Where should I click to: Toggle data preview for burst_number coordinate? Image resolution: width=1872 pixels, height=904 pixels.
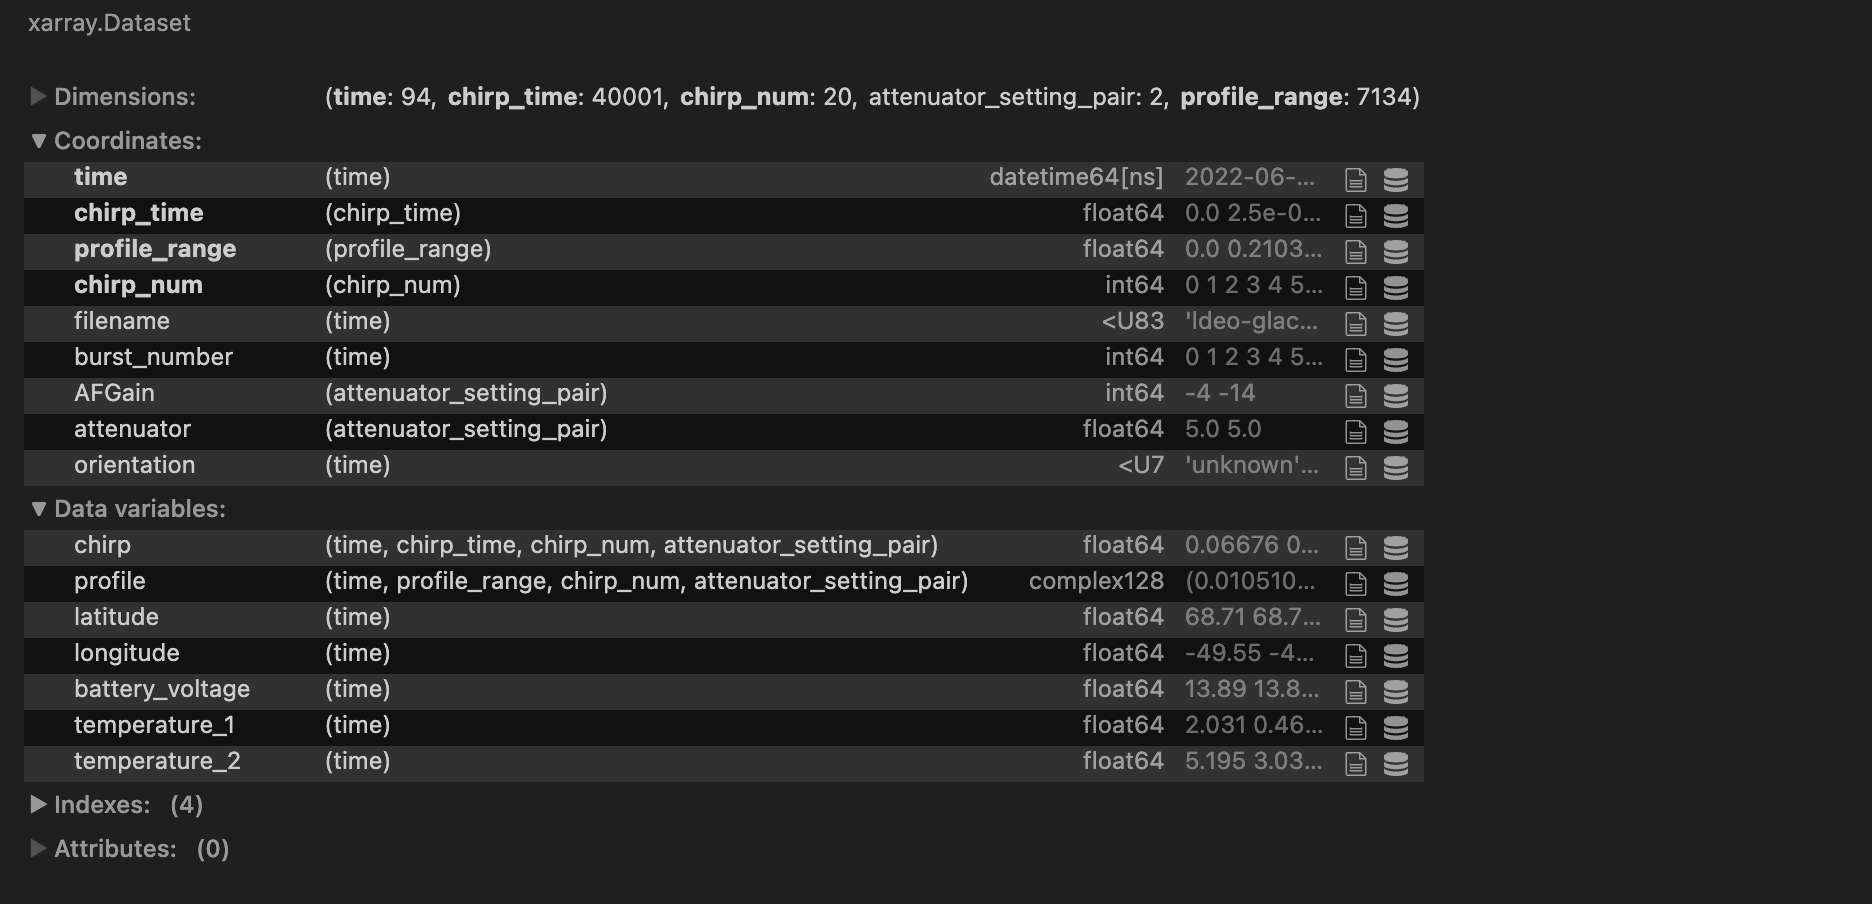(x=1394, y=358)
